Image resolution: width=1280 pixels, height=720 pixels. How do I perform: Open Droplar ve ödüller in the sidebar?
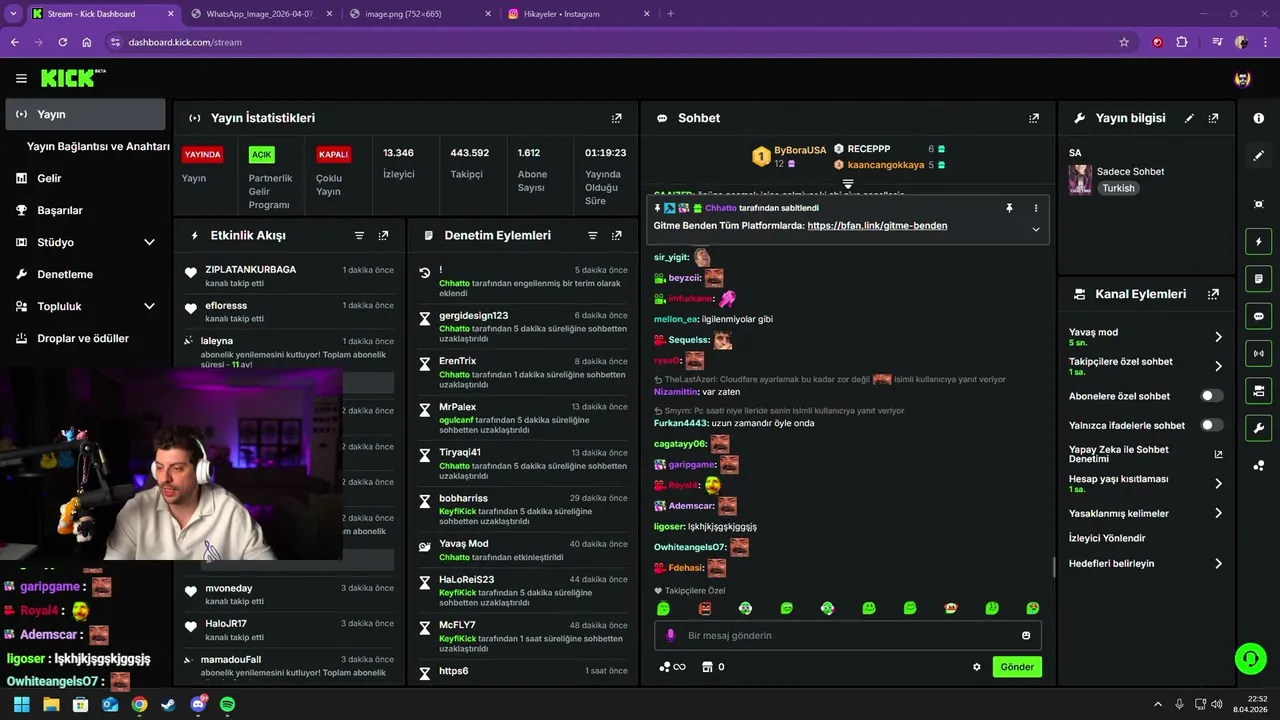(85, 338)
